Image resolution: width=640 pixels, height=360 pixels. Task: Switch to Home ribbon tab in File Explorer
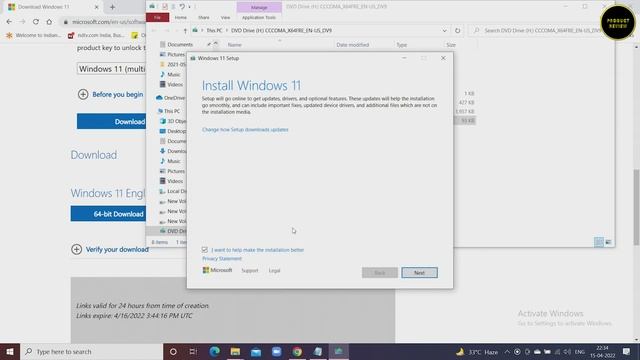[x=180, y=18]
